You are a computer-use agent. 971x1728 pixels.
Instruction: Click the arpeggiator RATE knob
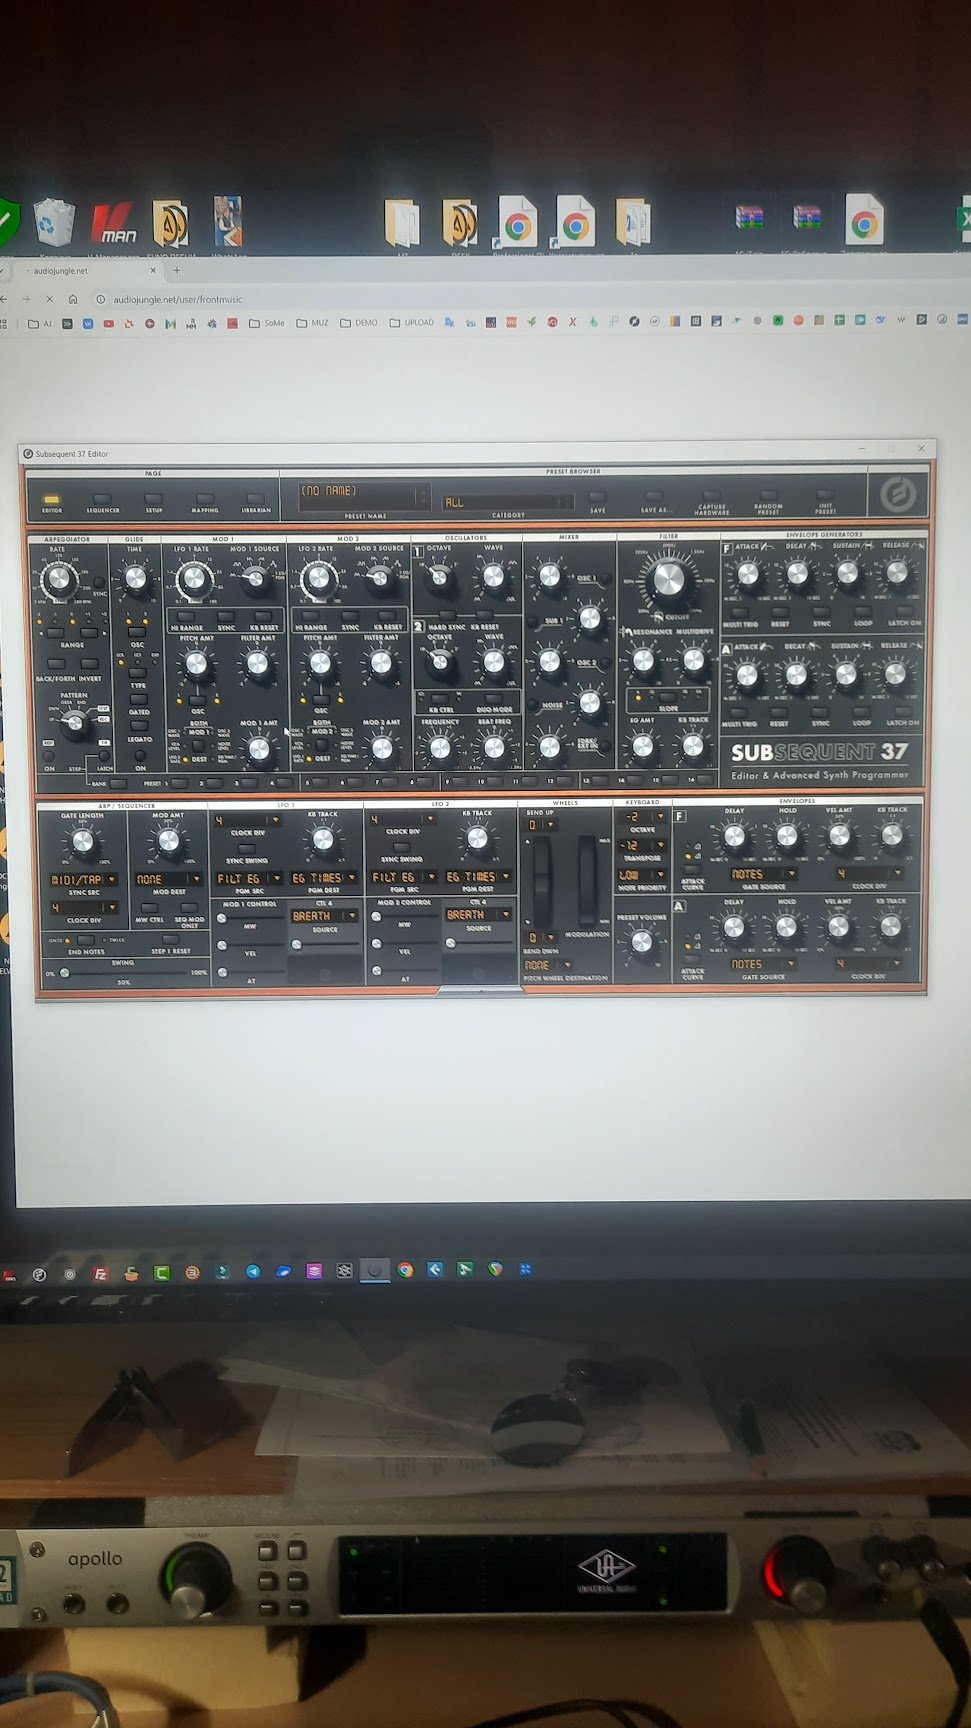(x=58, y=578)
